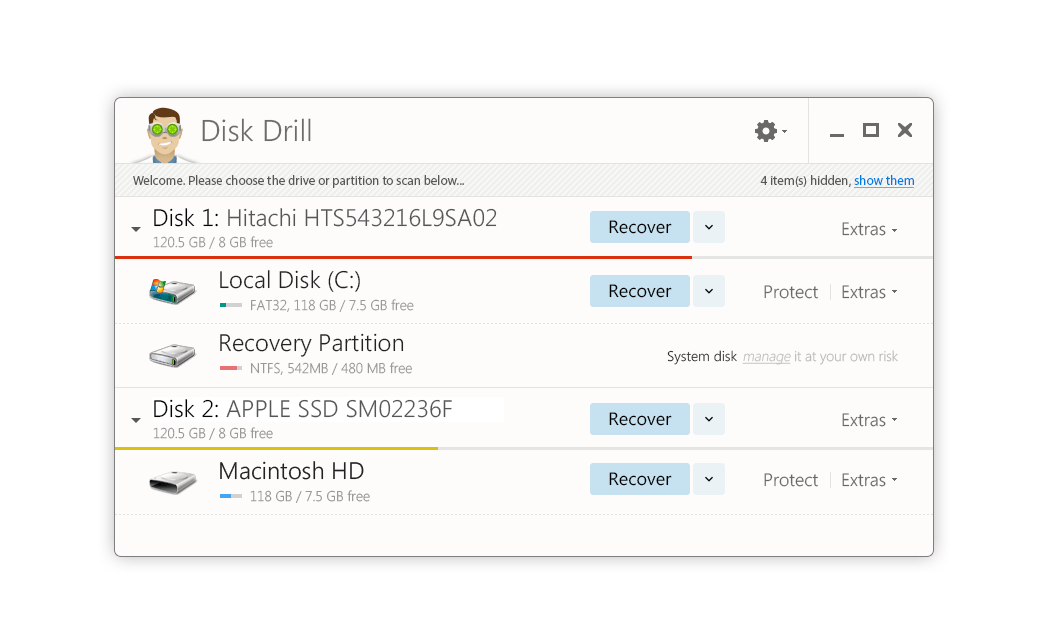The height and width of the screenshot is (618, 1058).
Task: Click the 'show them' hidden items link
Action: [x=884, y=181]
